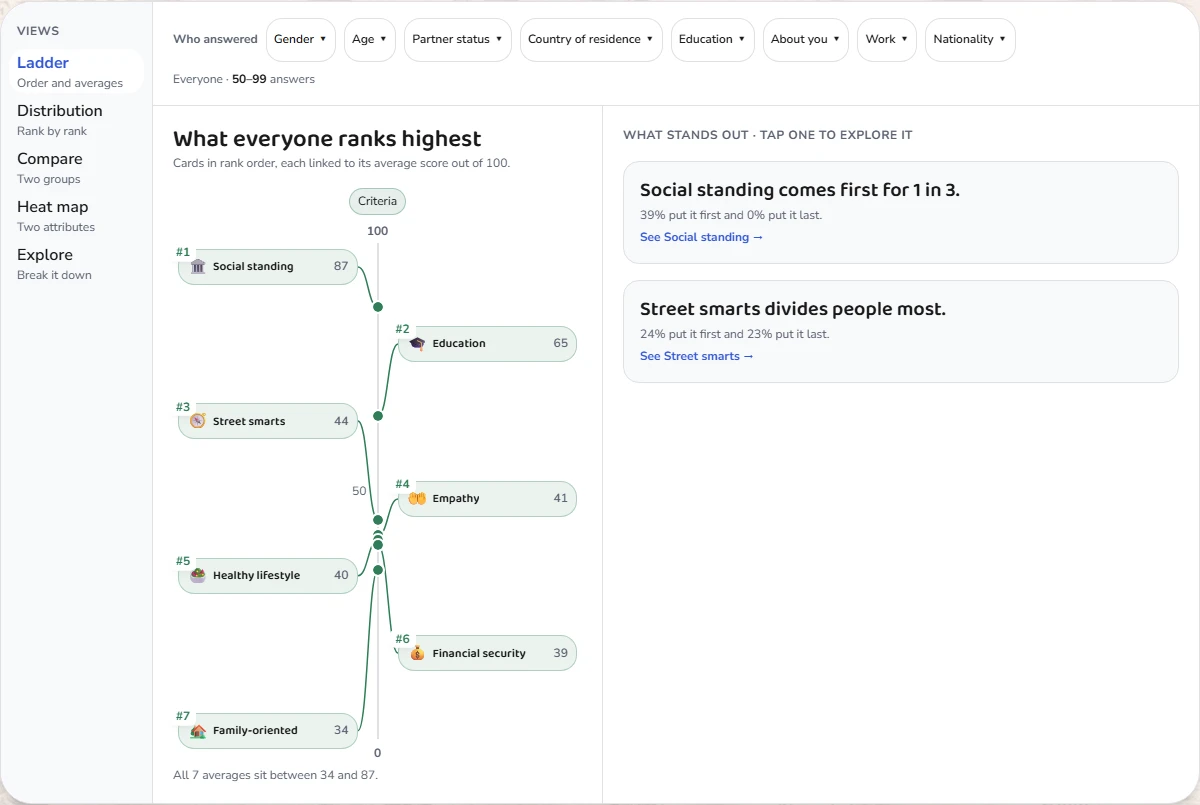Click the axis dot linked to Social standing

(378, 307)
